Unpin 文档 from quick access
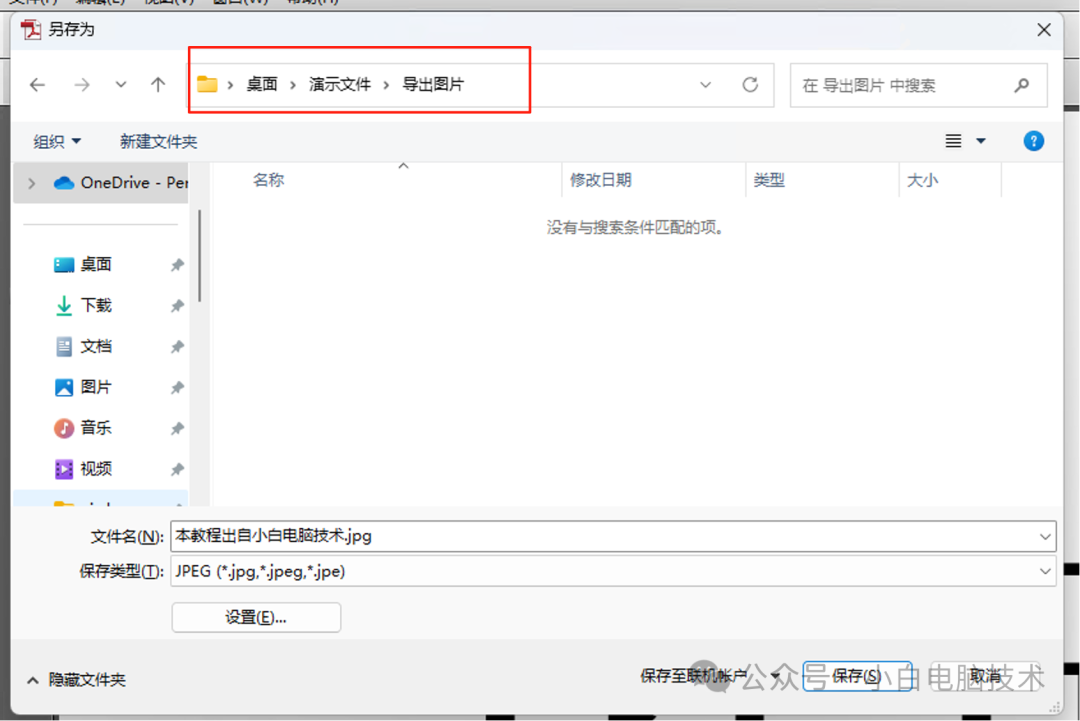The height and width of the screenshot is (721, 1080). pyautogui.click(x=176, y=346)
